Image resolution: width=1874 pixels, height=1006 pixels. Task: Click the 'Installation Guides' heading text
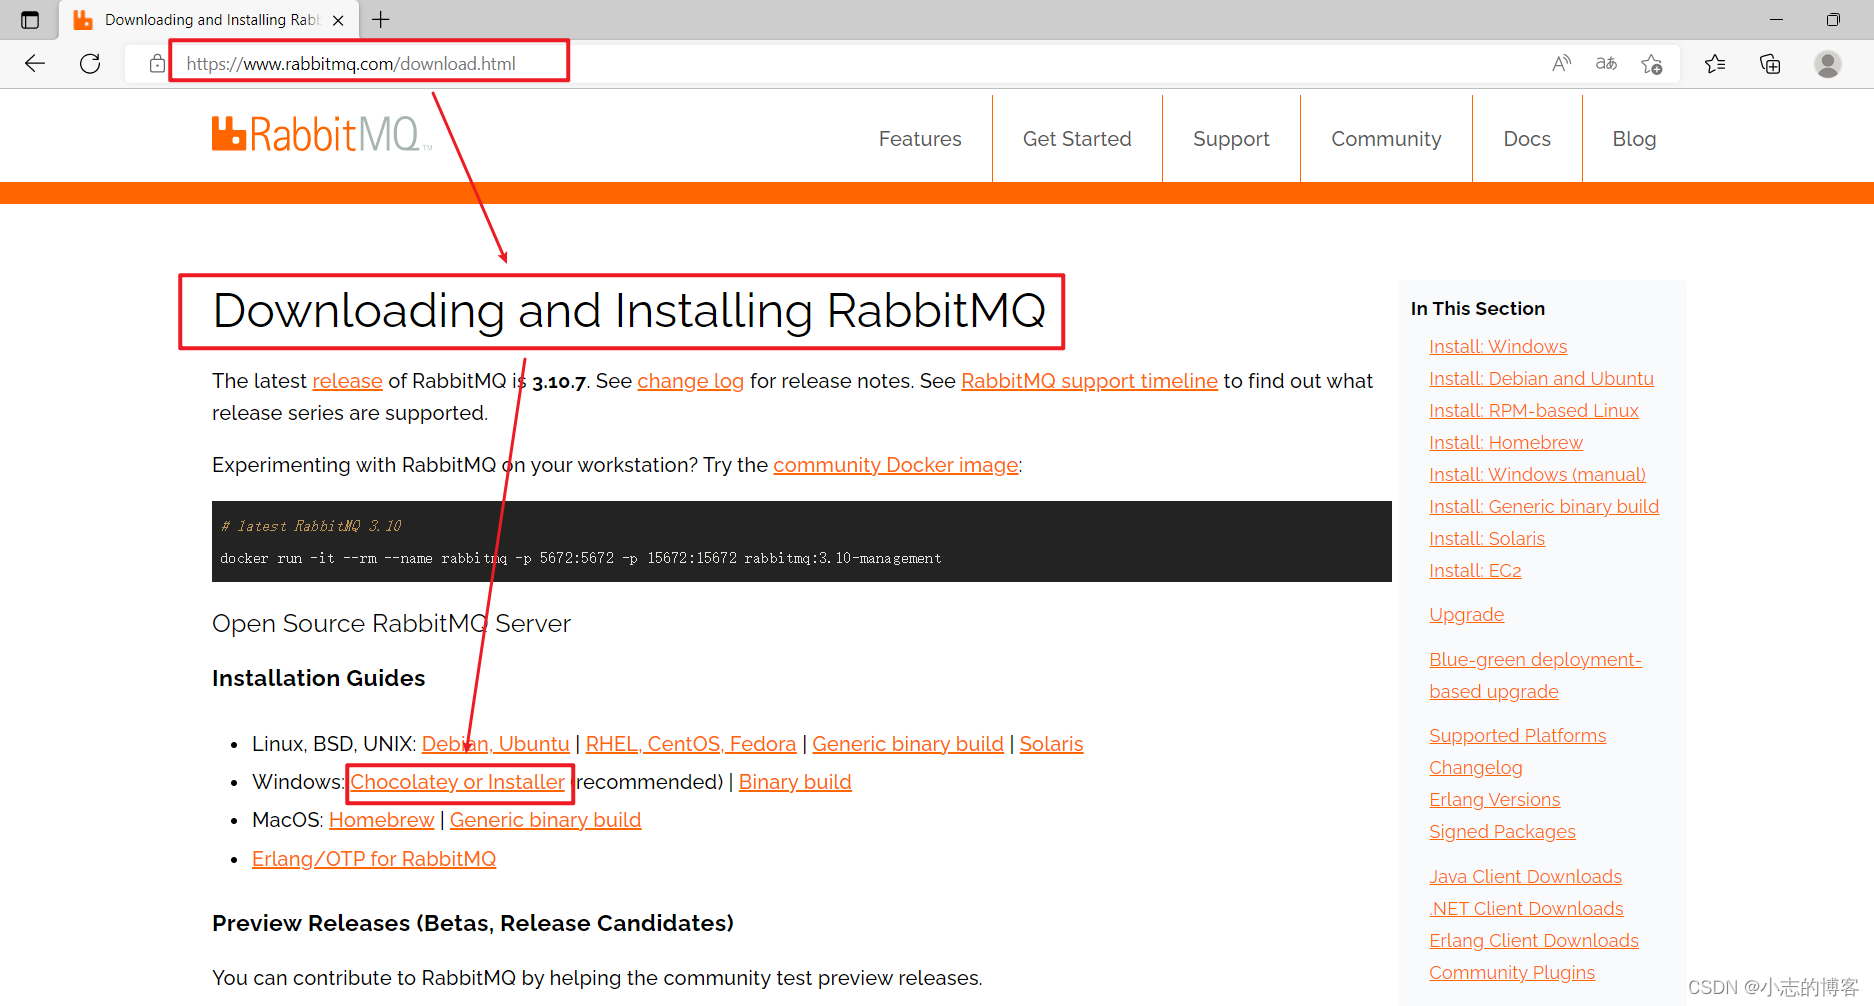pos(318,678)
